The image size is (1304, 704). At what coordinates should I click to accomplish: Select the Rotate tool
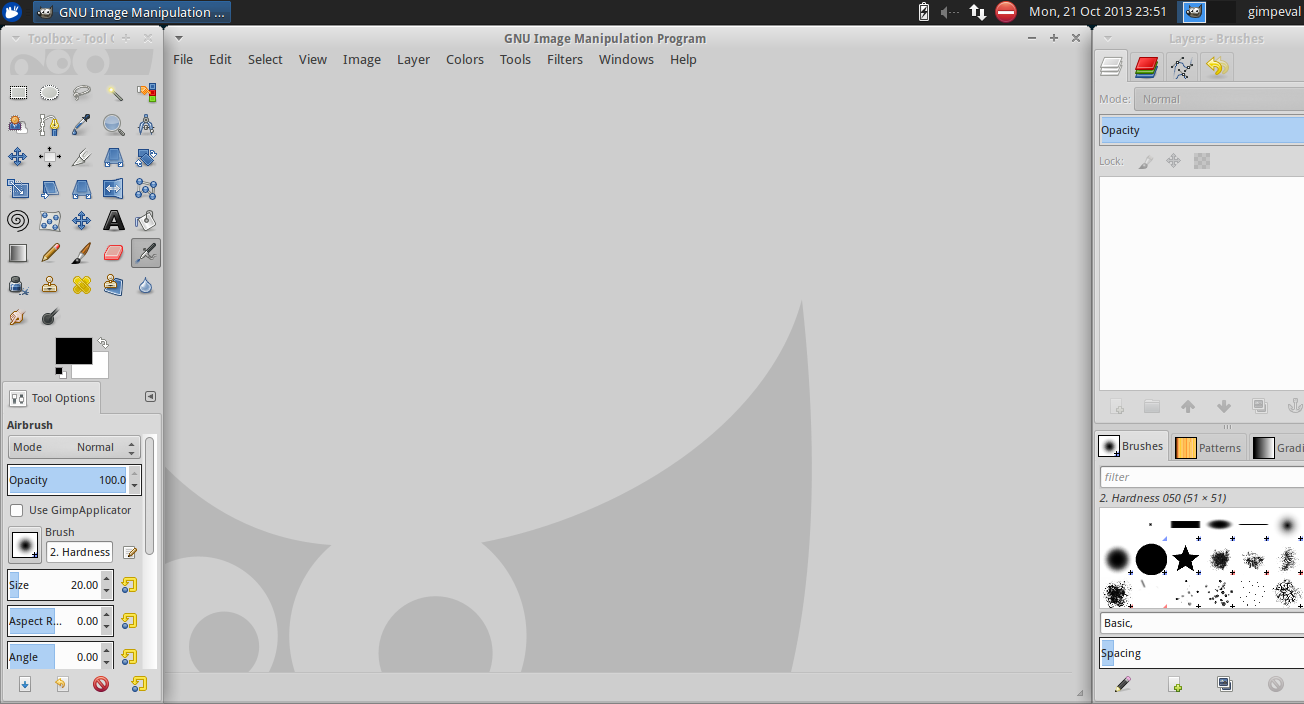146,157
